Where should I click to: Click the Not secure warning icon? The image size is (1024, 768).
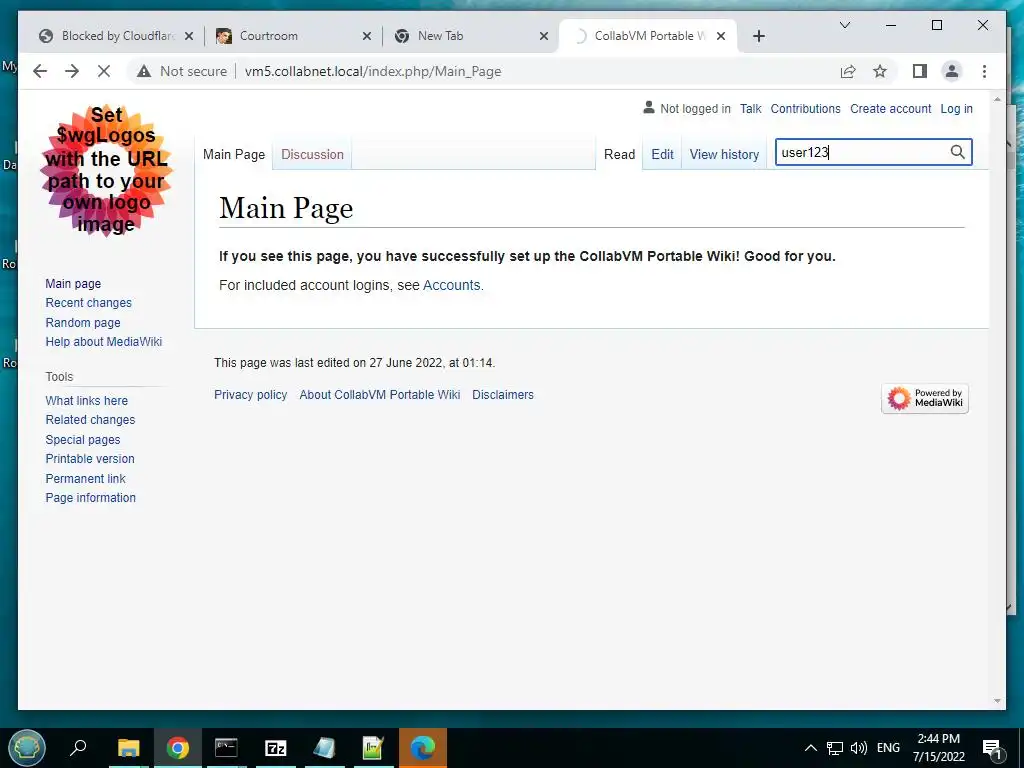click(144, 71)
